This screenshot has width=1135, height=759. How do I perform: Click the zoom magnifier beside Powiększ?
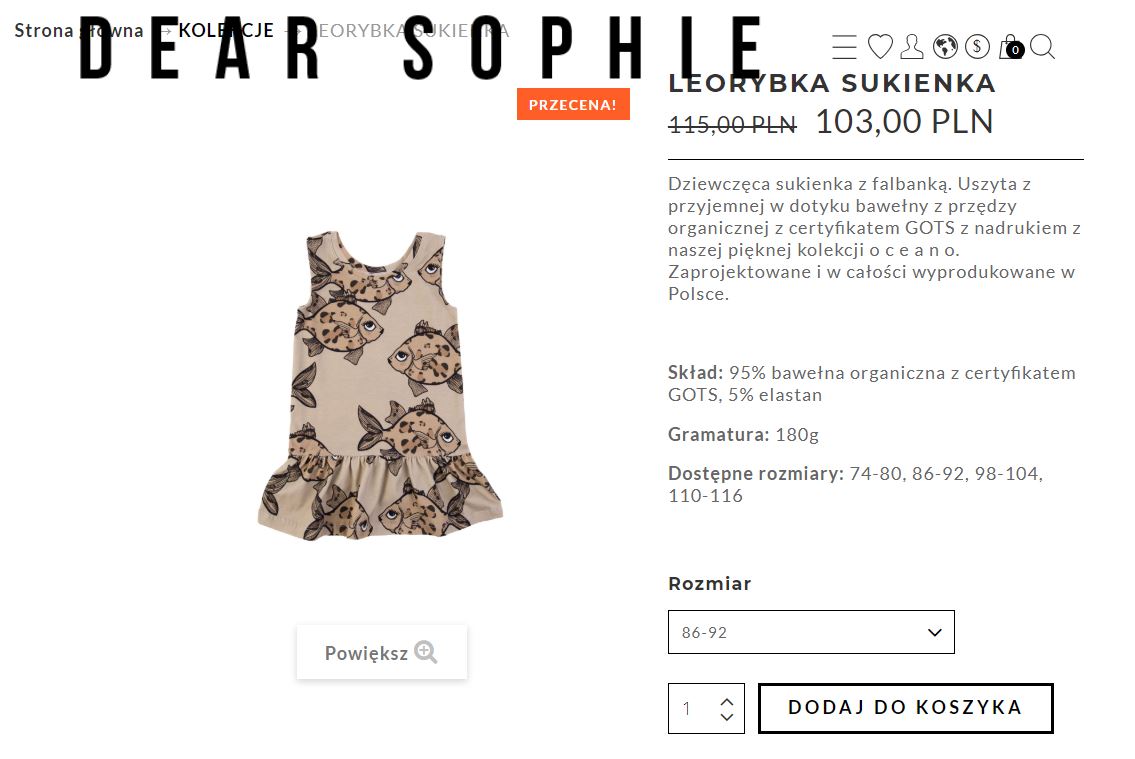tap(426, 652)
